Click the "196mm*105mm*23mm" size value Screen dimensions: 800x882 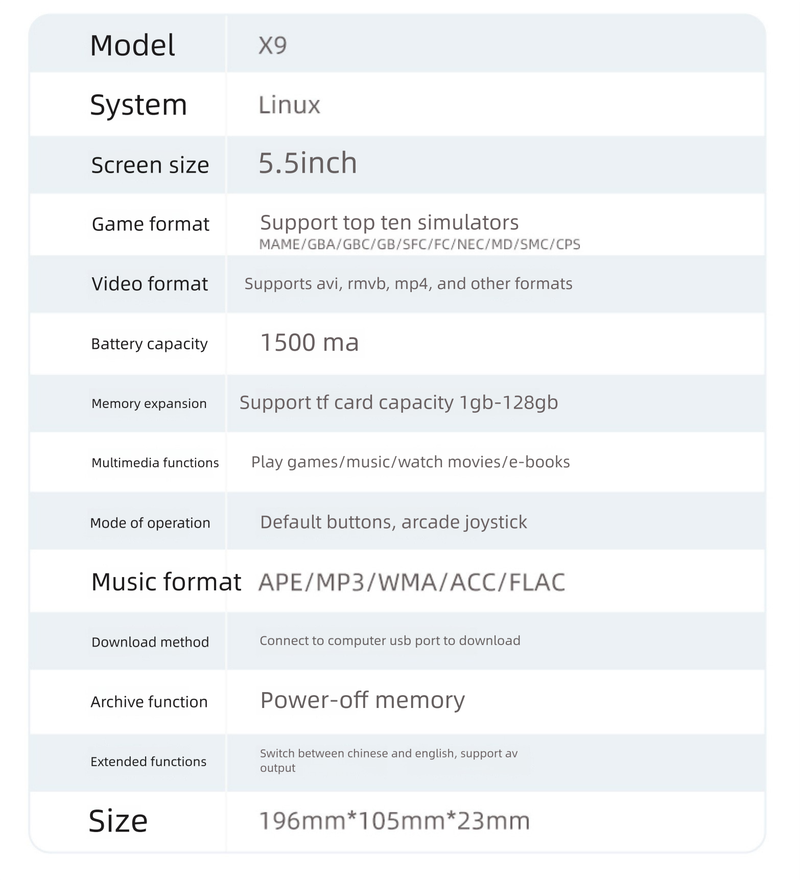pyautogui.click(x=394, y=821)
